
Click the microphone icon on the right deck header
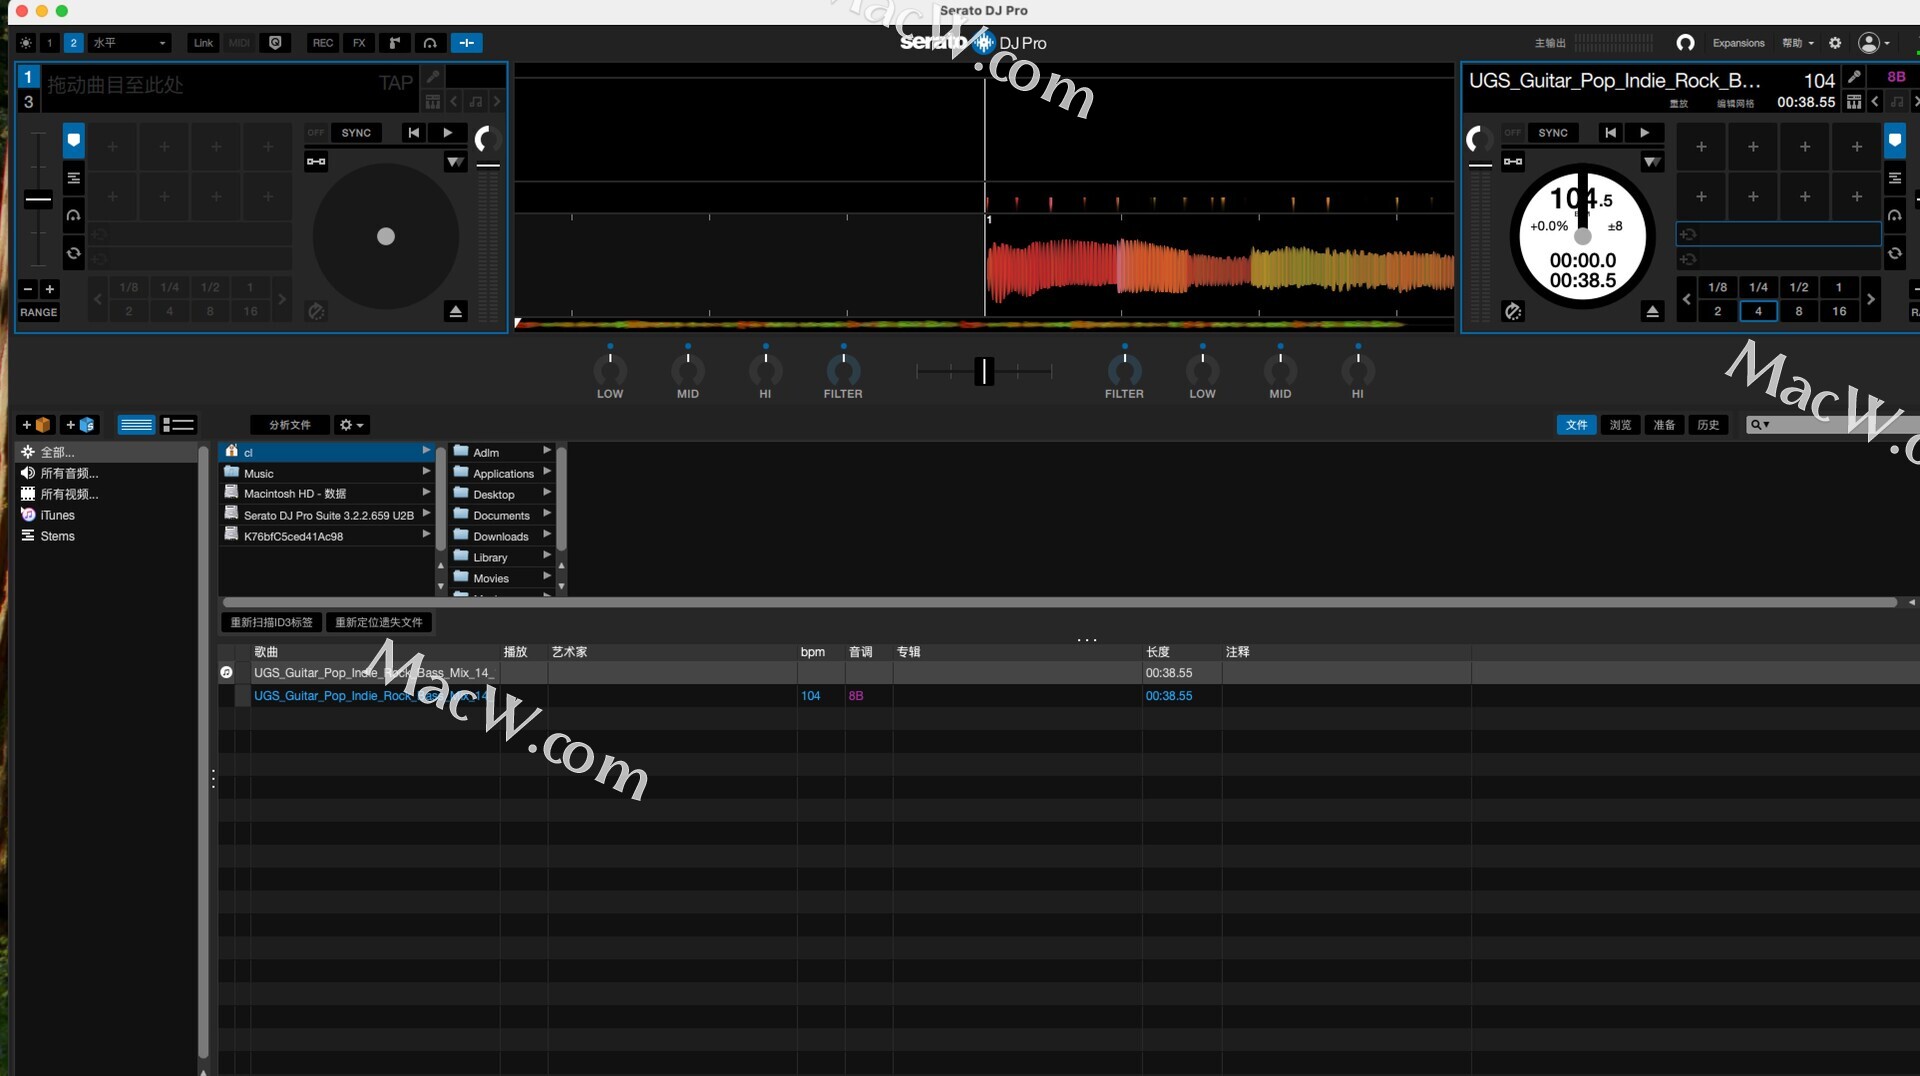click(x=1854, y=77)
